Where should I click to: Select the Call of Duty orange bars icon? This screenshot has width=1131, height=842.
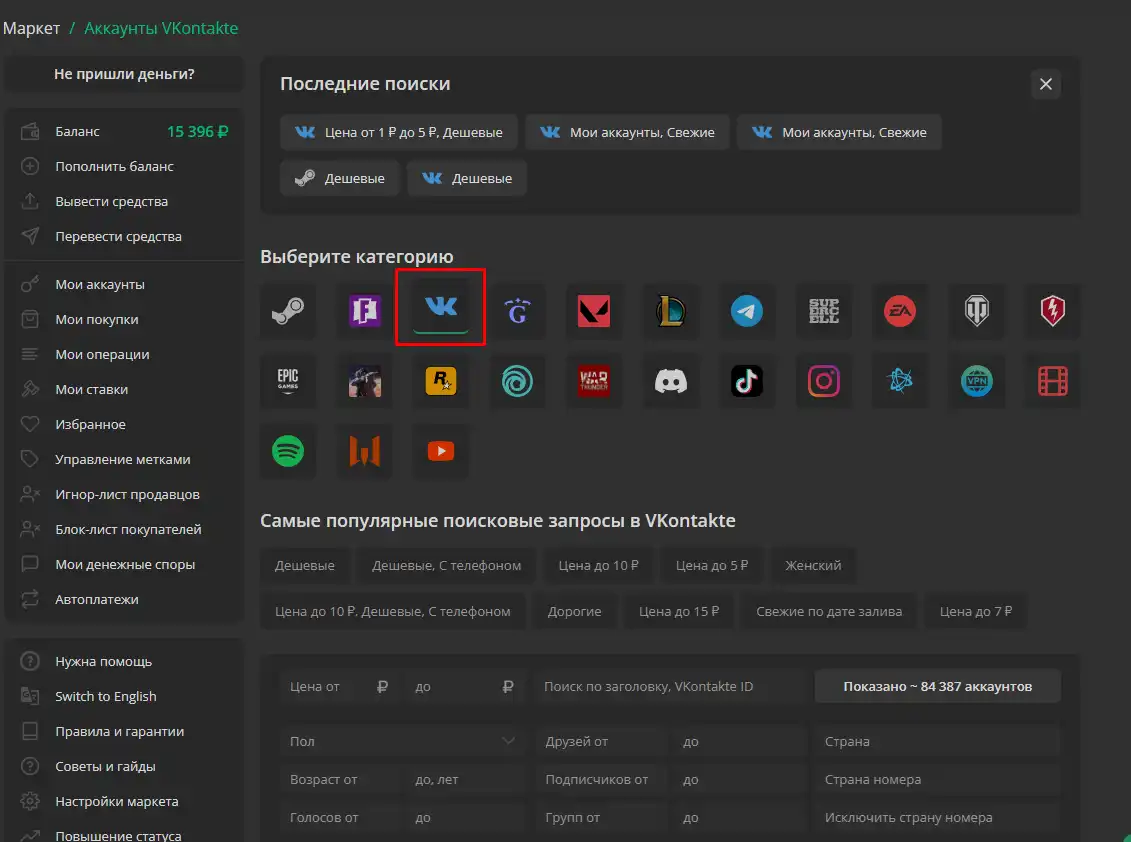[364, 451]
